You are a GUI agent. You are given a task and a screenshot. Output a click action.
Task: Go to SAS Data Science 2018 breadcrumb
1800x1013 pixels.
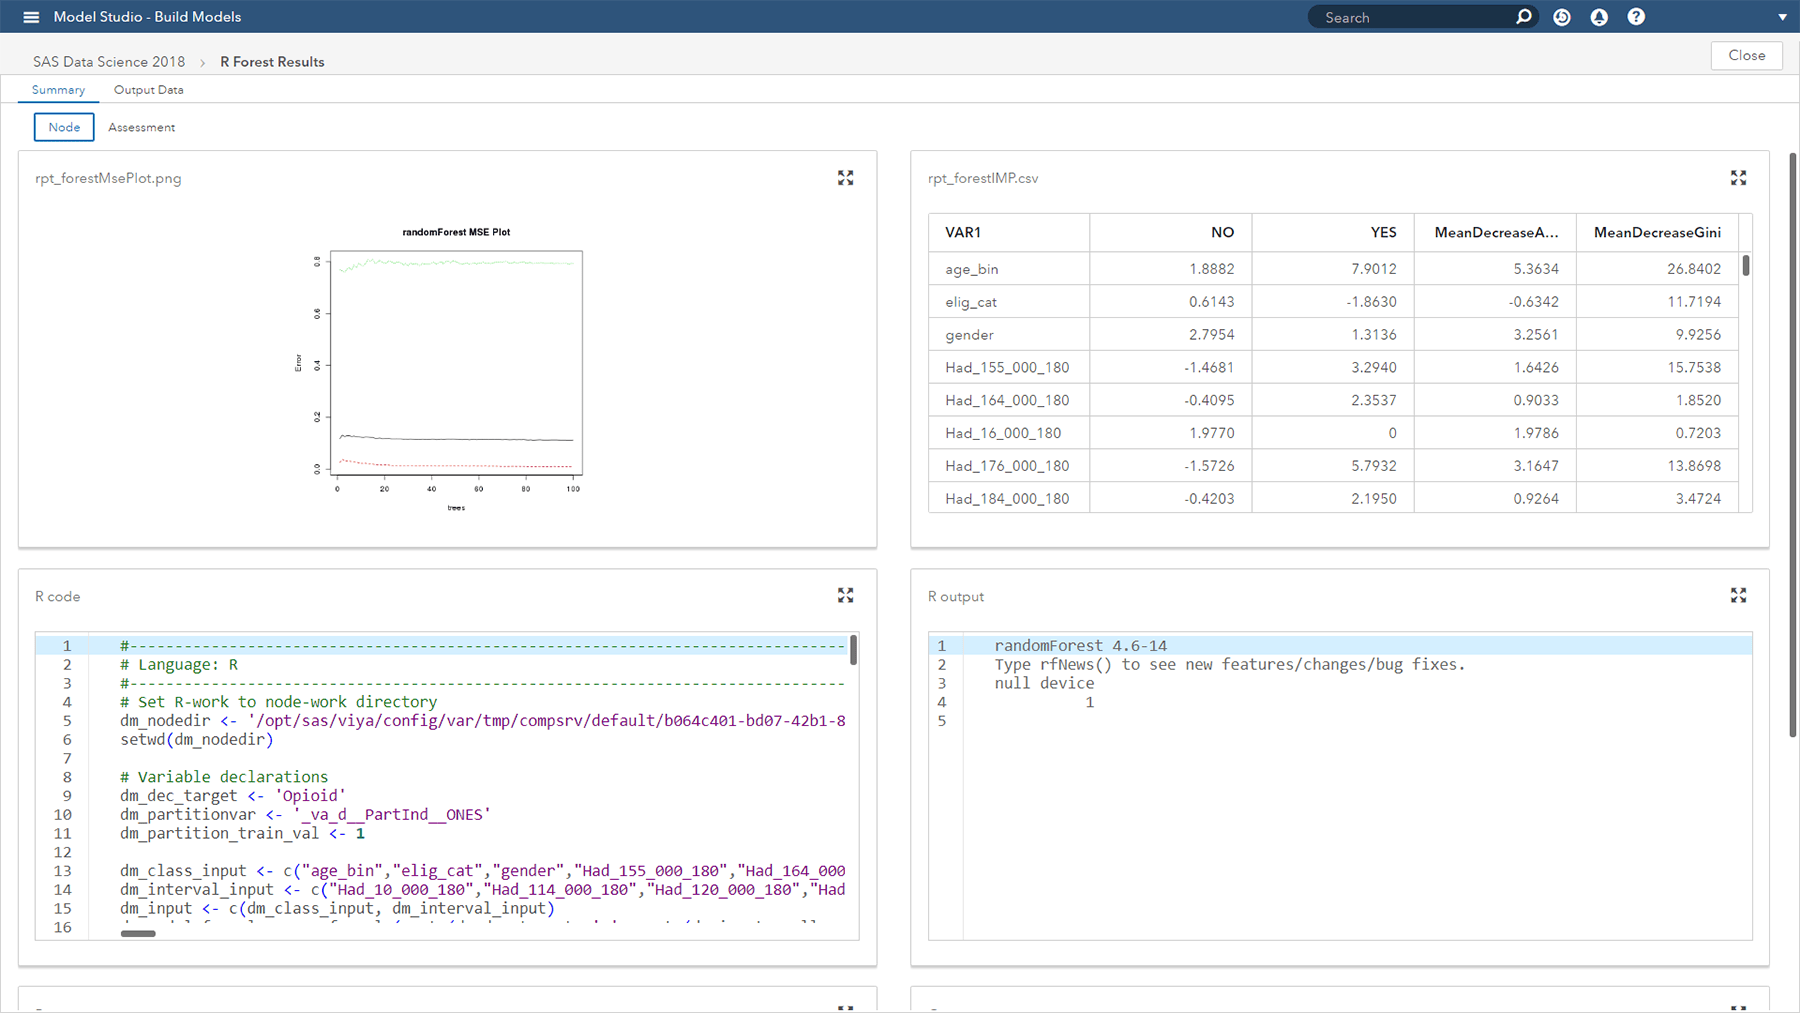coord(109,62)
